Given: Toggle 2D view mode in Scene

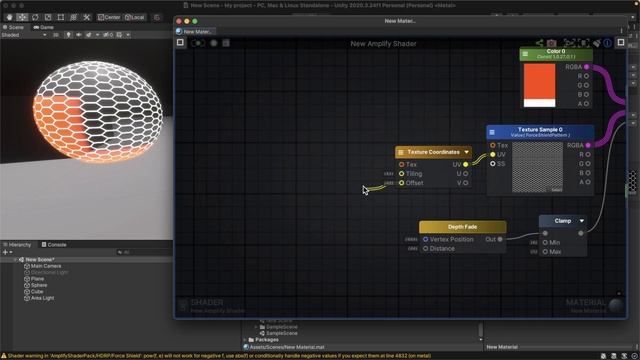Looking at the screenshot, I should click(x=56, y=35).
